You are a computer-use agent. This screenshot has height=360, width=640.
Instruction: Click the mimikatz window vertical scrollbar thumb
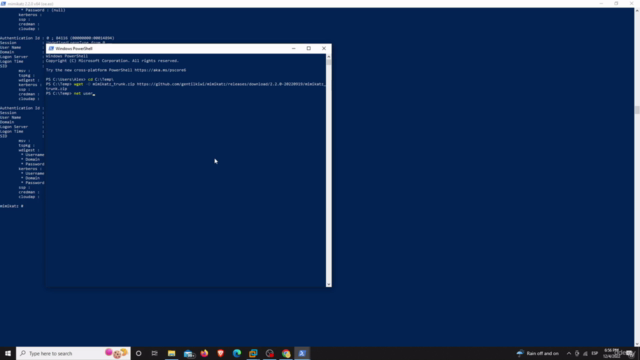pos(637,110)
